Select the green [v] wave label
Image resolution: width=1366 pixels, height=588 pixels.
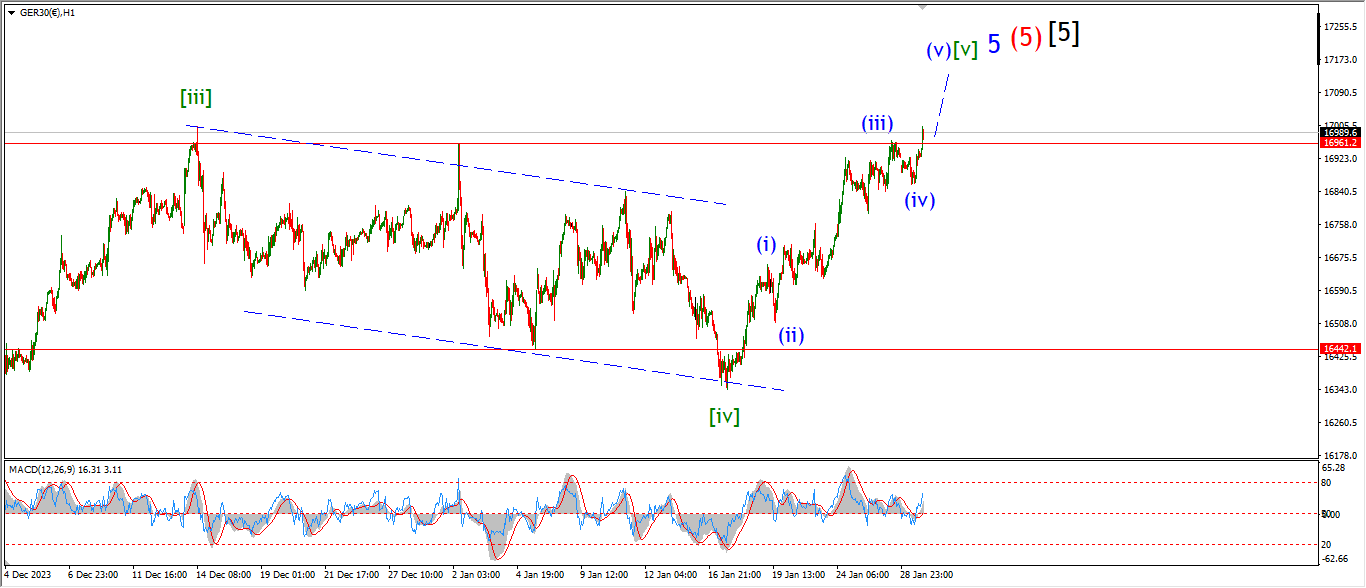click(x=965, y=49)
